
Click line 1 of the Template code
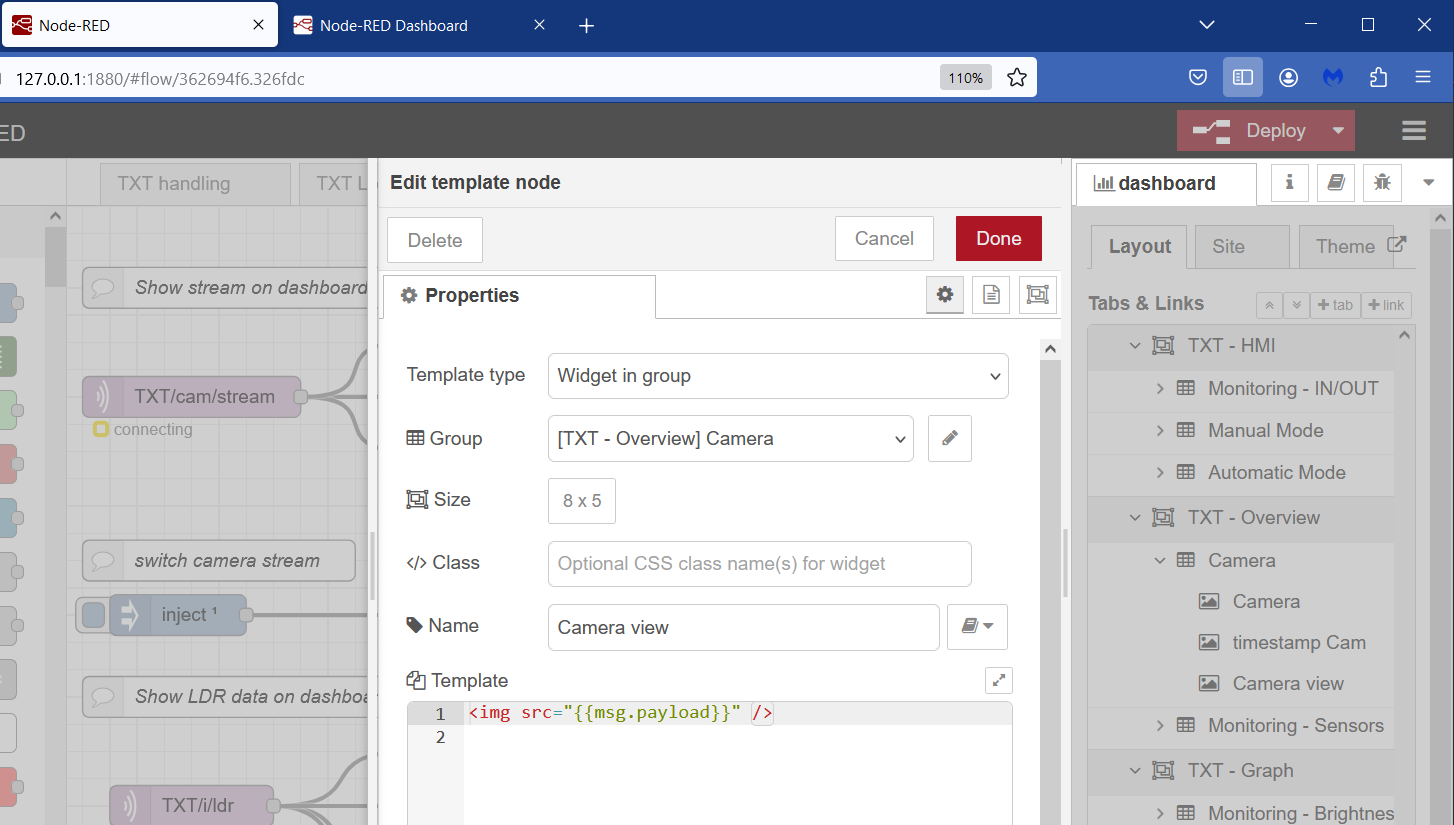pos(738,714)
